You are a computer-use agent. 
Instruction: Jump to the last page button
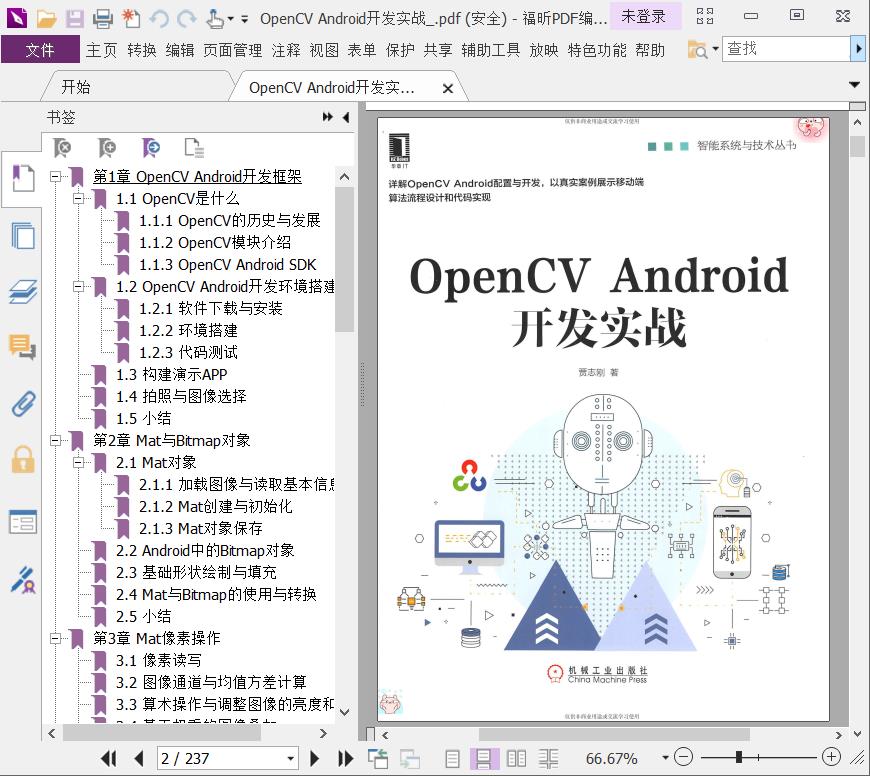[346, 758]
